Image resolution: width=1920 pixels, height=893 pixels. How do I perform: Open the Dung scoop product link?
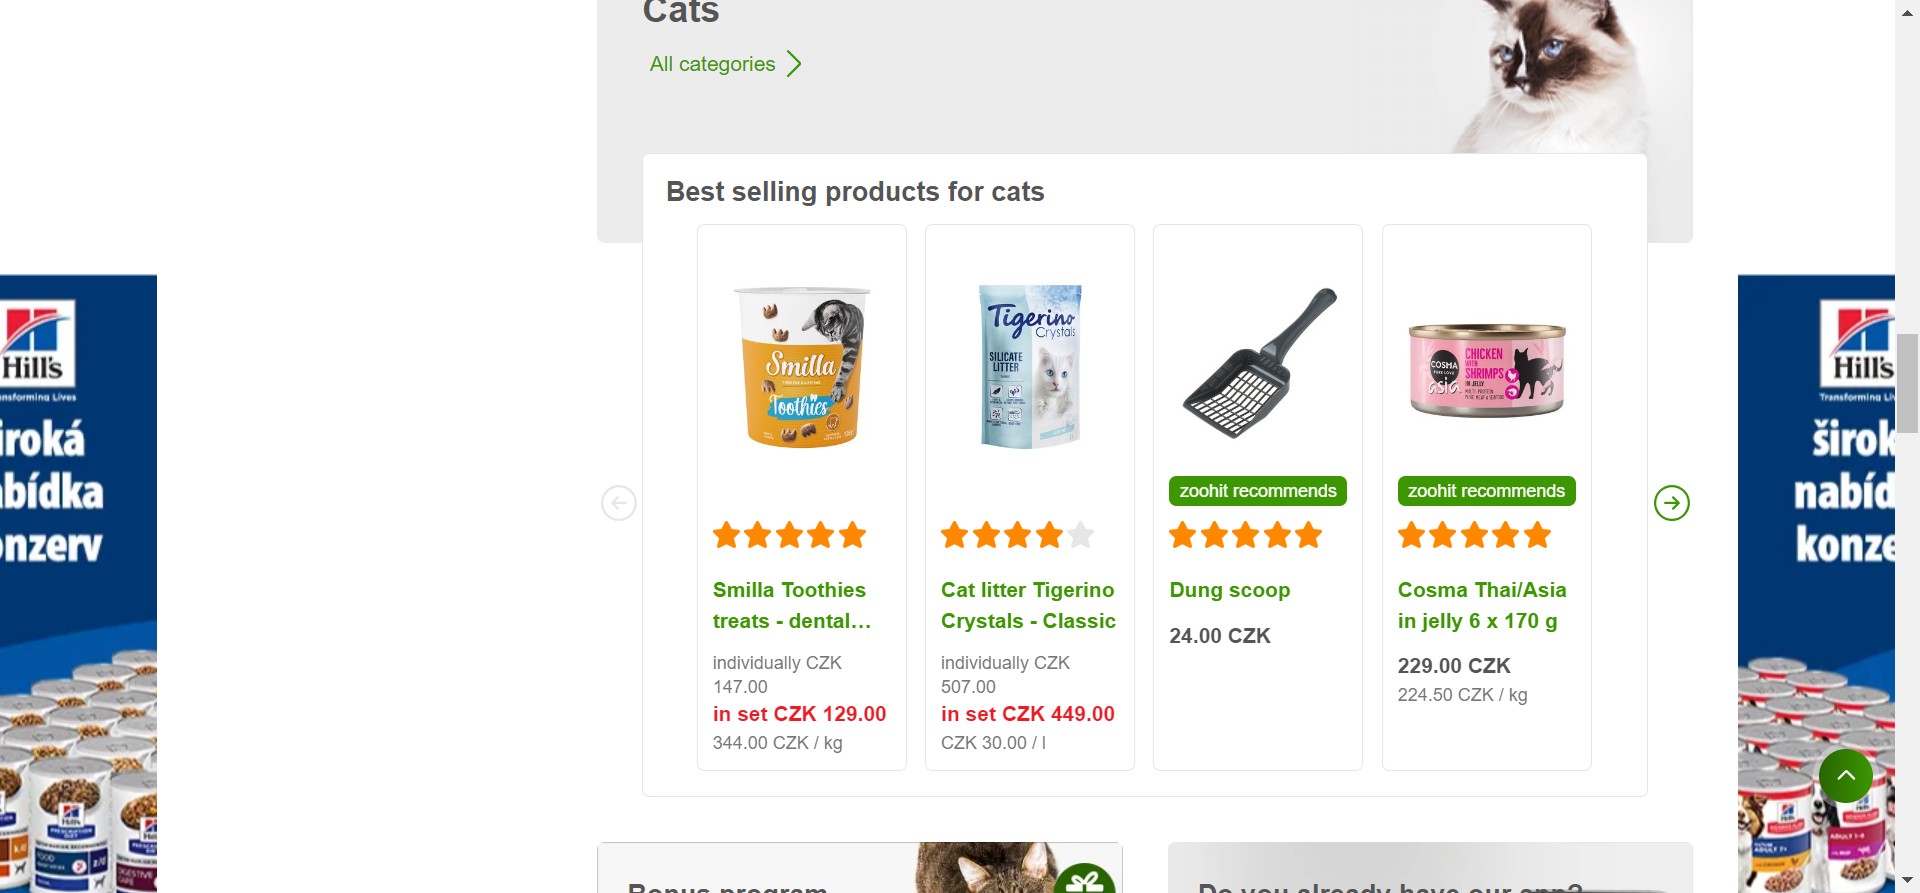tap(1229, 590)
